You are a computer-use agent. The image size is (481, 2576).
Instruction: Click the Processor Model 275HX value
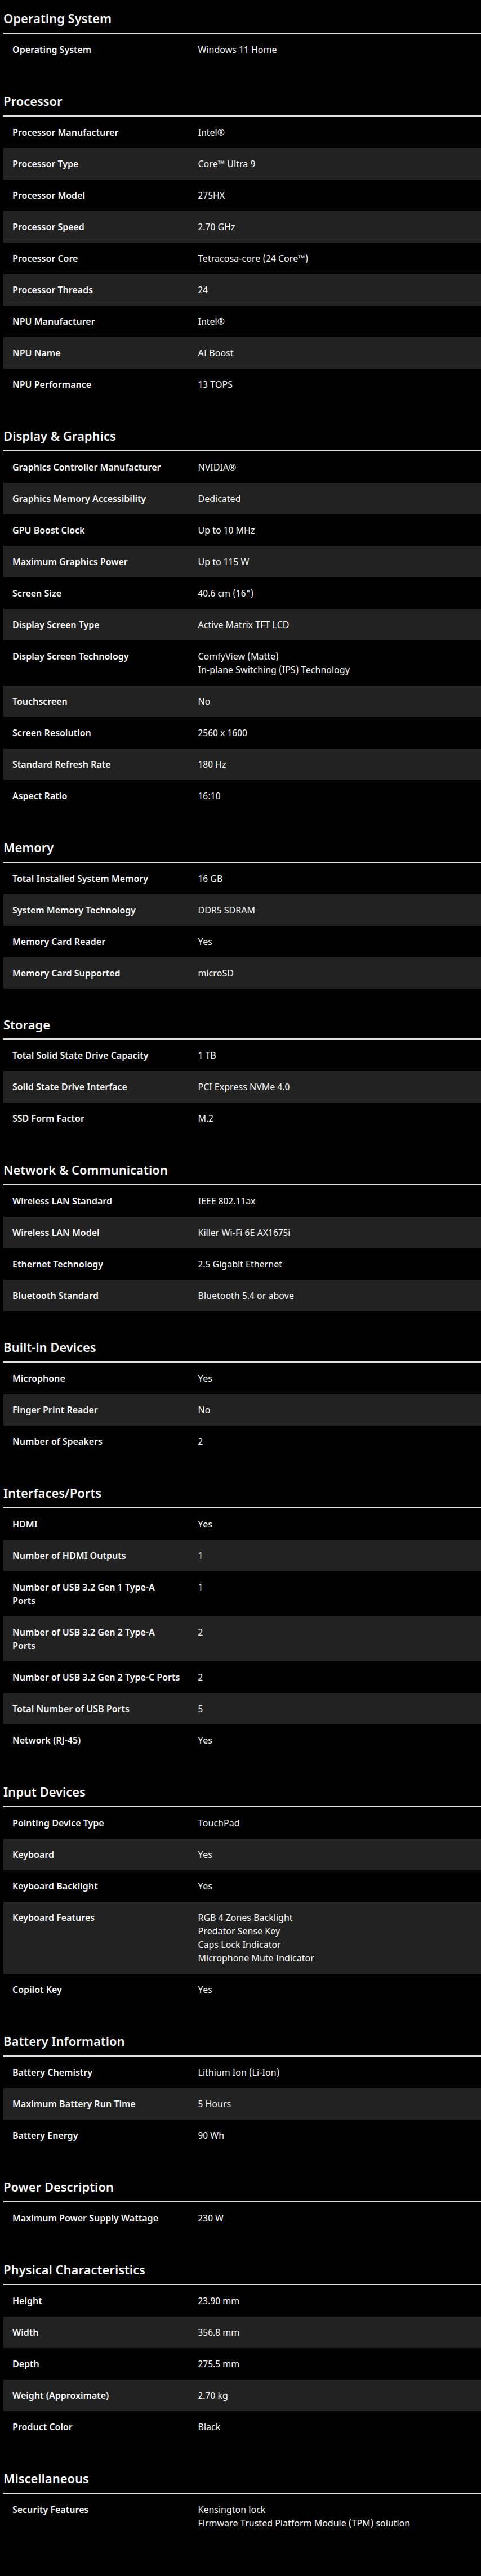[211, 196]
